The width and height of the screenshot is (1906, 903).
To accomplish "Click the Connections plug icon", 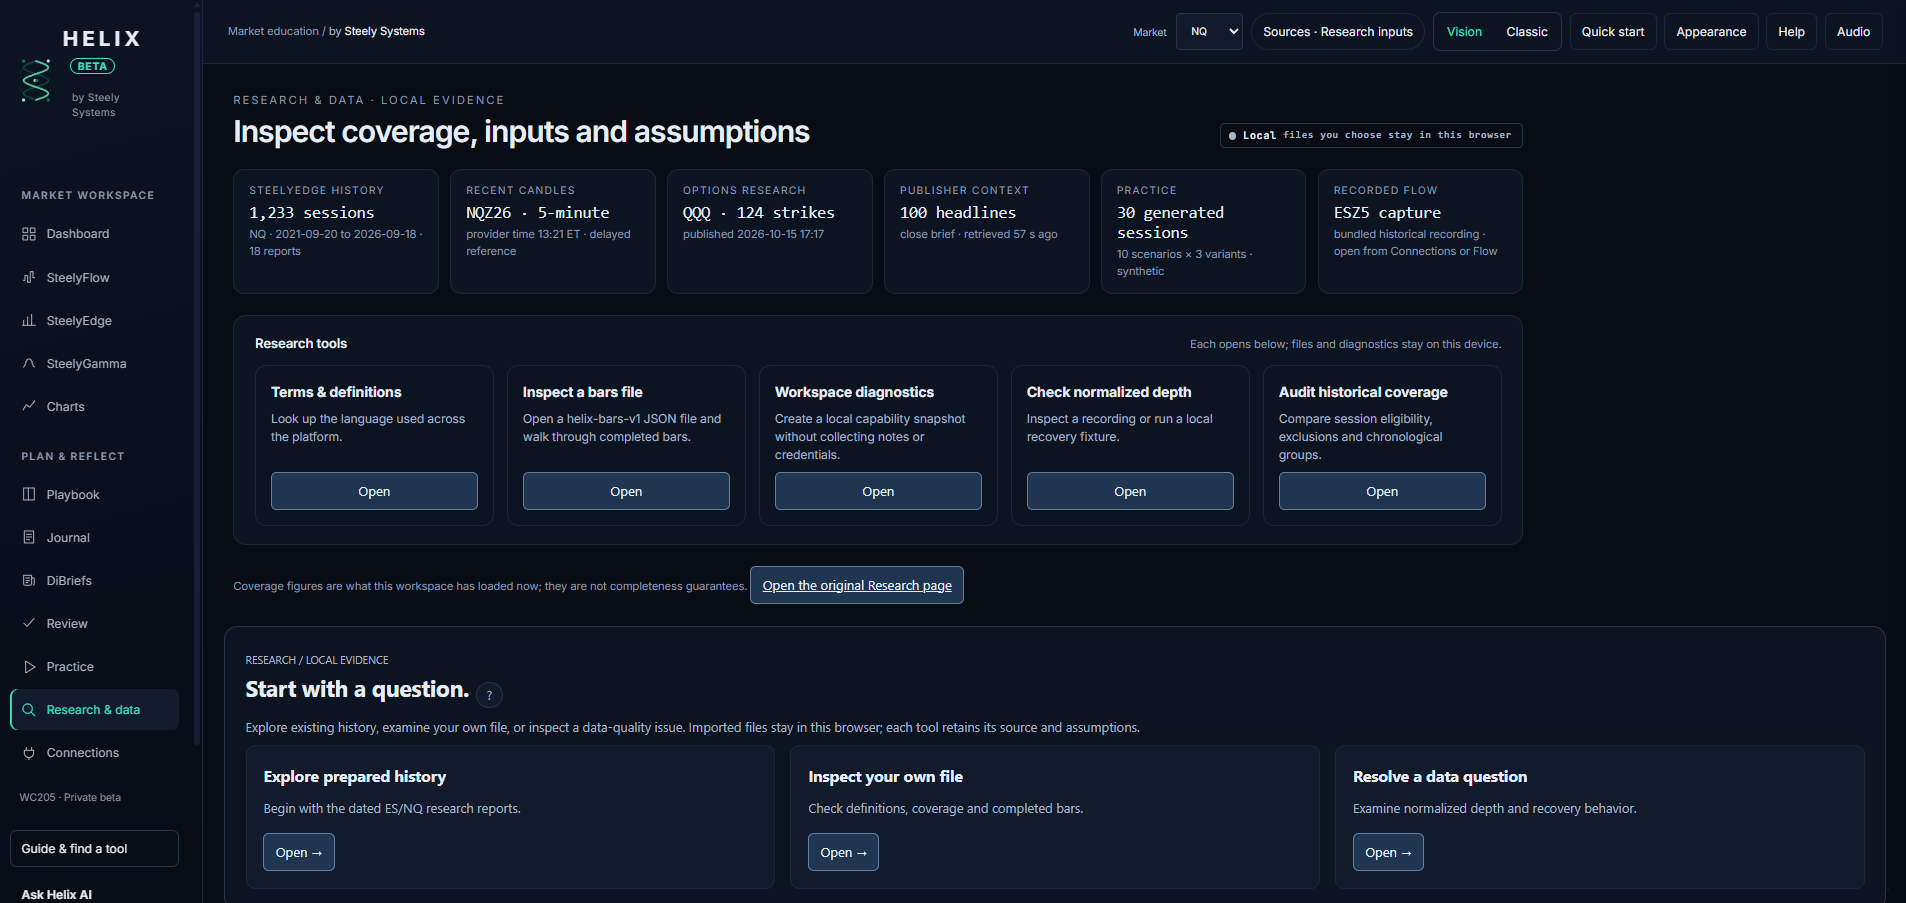I will (29, 753).
